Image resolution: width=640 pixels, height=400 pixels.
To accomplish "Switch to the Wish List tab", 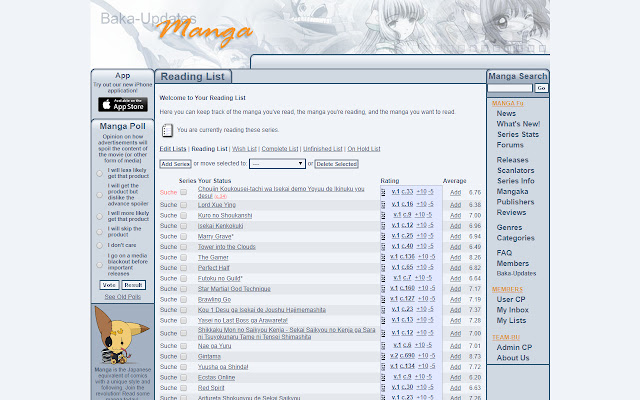I will (x=244, y=149).
